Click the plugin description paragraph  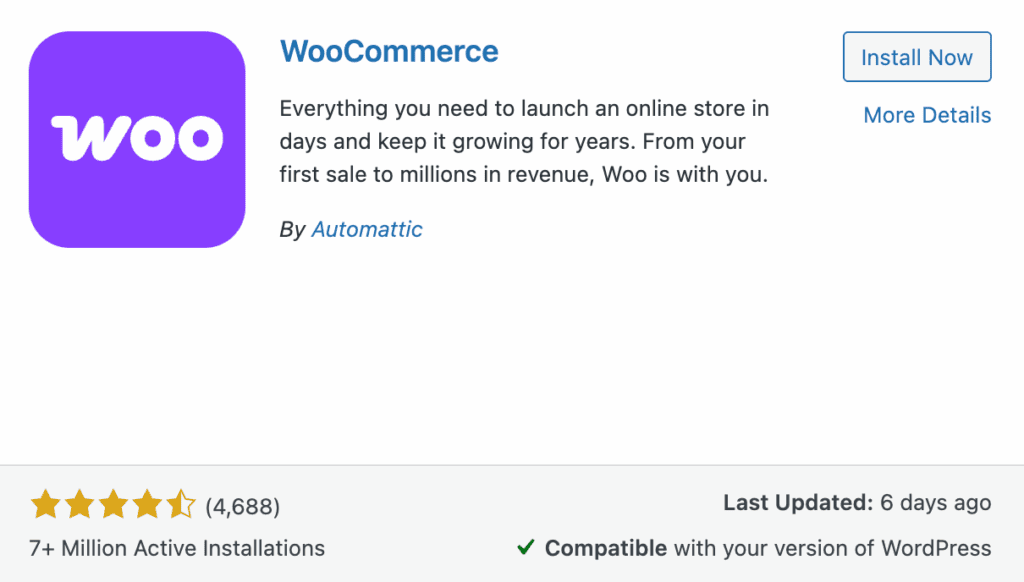pos(524,141)
